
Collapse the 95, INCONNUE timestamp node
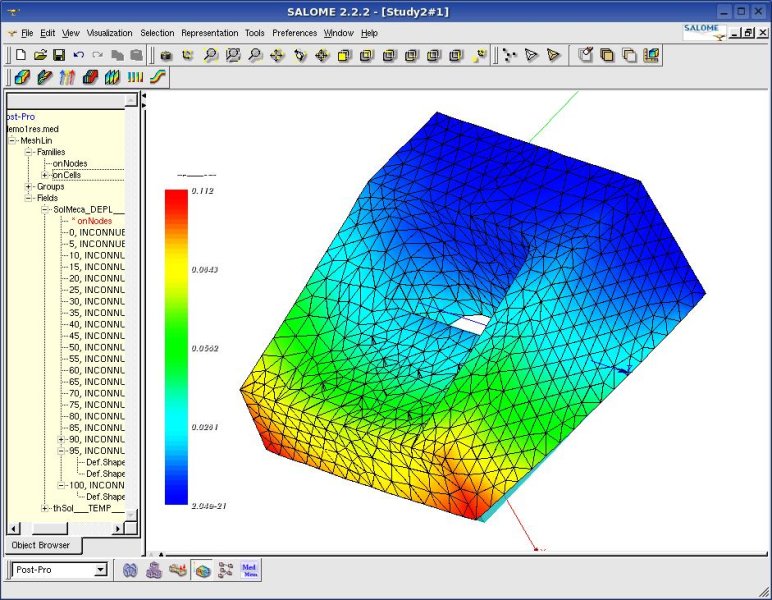click(61, 451)
